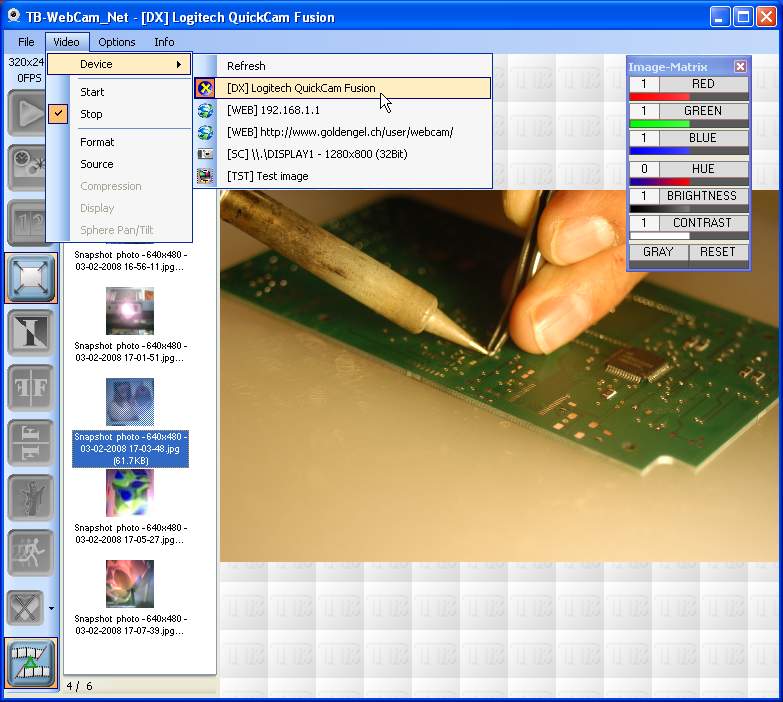The height and width of the screenshot is (702, 783).
Task: Select the fullscreen fit-to-window icon
Action: click(x=31, y=278)
